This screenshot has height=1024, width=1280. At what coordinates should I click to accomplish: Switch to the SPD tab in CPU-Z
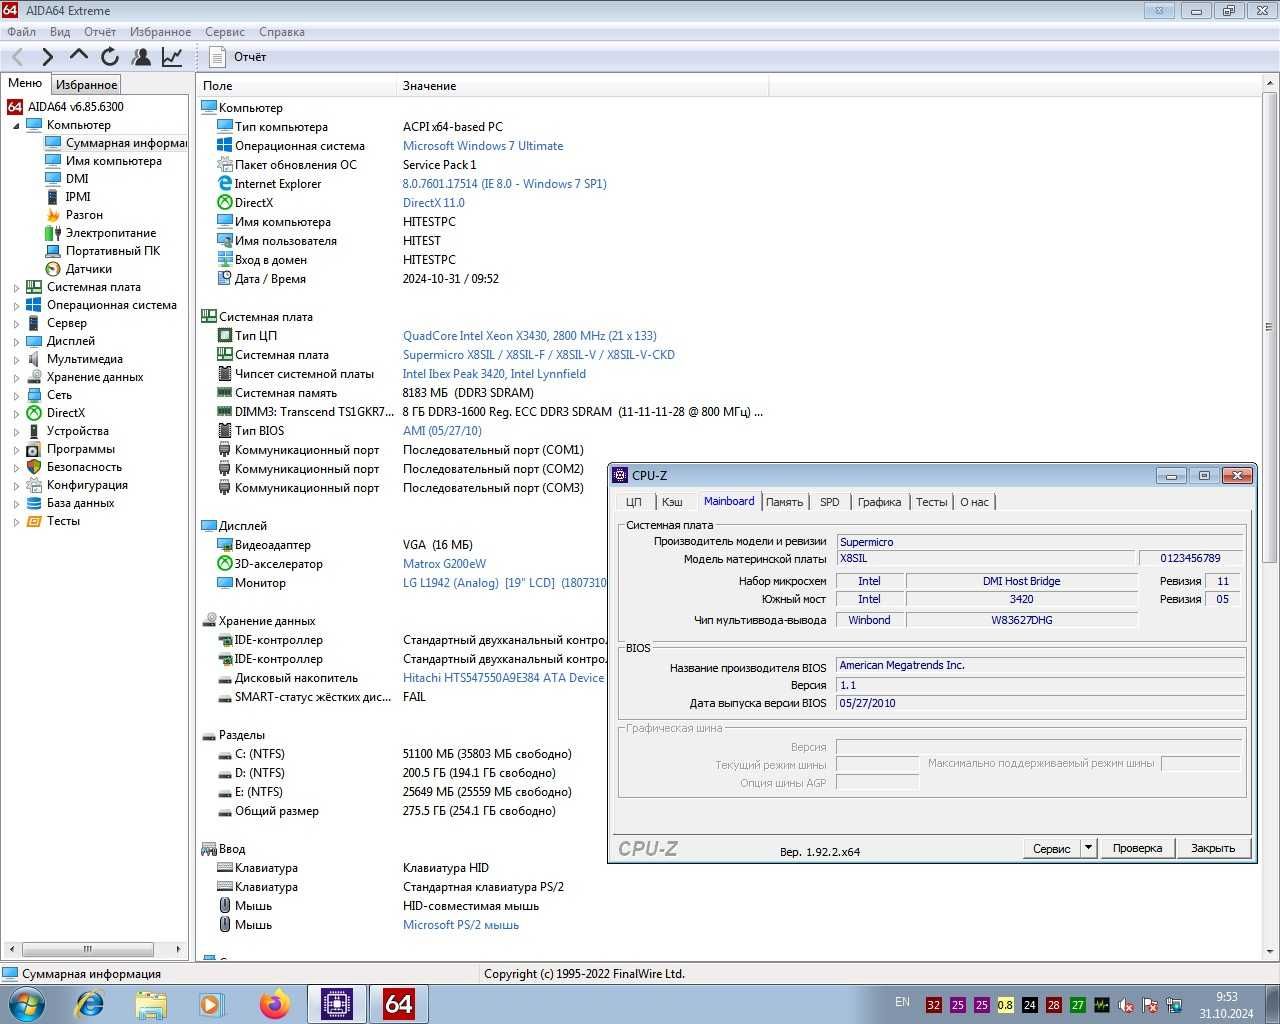[830, 502]
